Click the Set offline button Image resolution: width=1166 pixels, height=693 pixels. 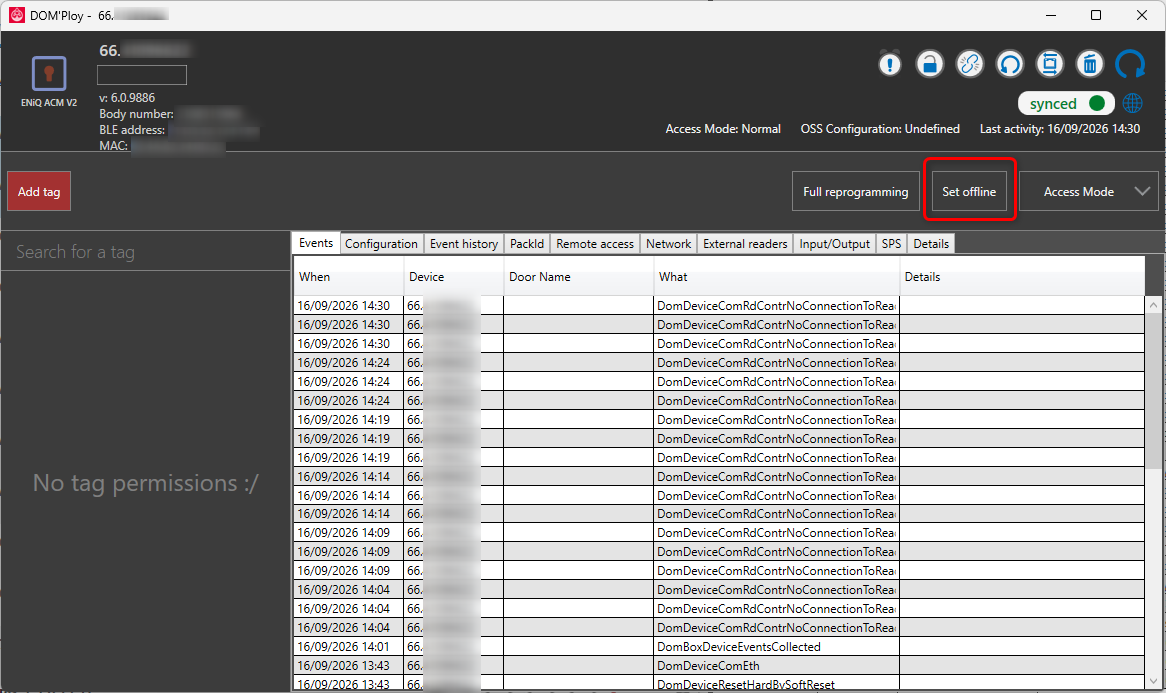point(969,192)
